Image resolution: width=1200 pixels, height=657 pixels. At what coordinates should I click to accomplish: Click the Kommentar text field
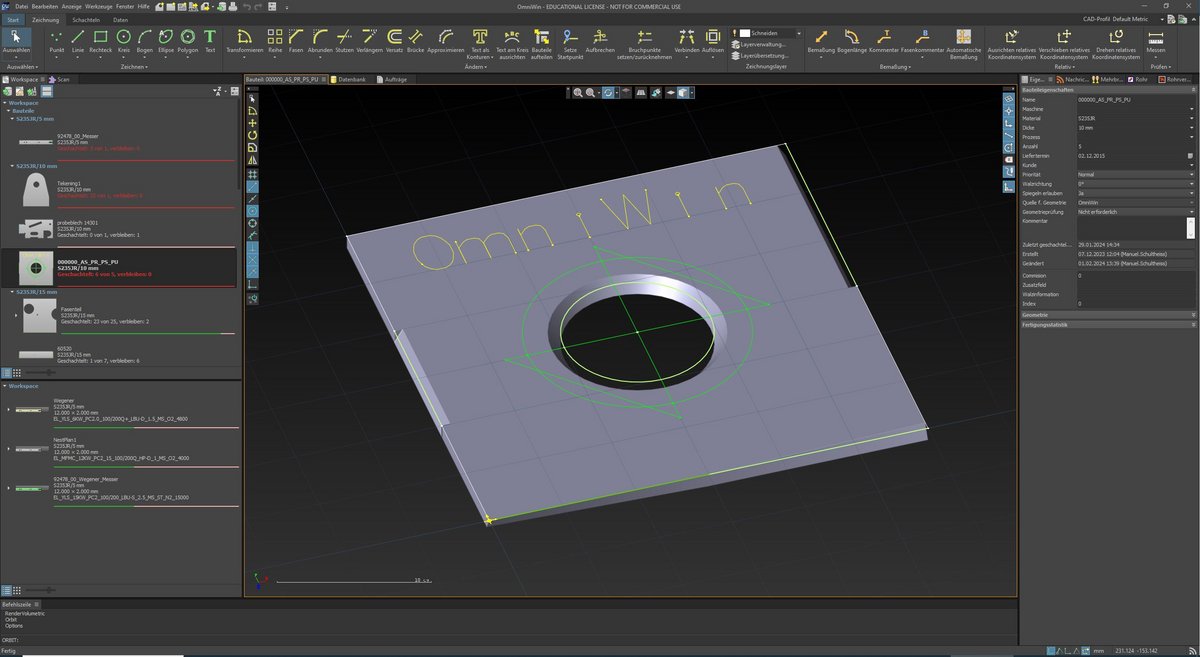click(x=1131, y=229)
